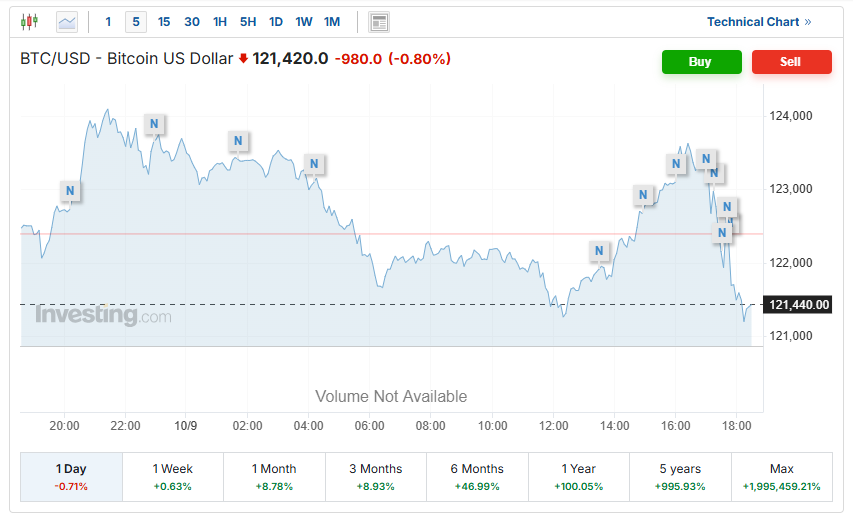Choose the 1W interval option

[x=304, y=22]
